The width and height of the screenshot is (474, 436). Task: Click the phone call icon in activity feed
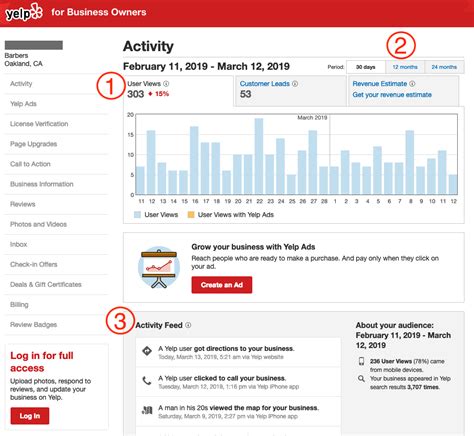(x=147, y=381)
